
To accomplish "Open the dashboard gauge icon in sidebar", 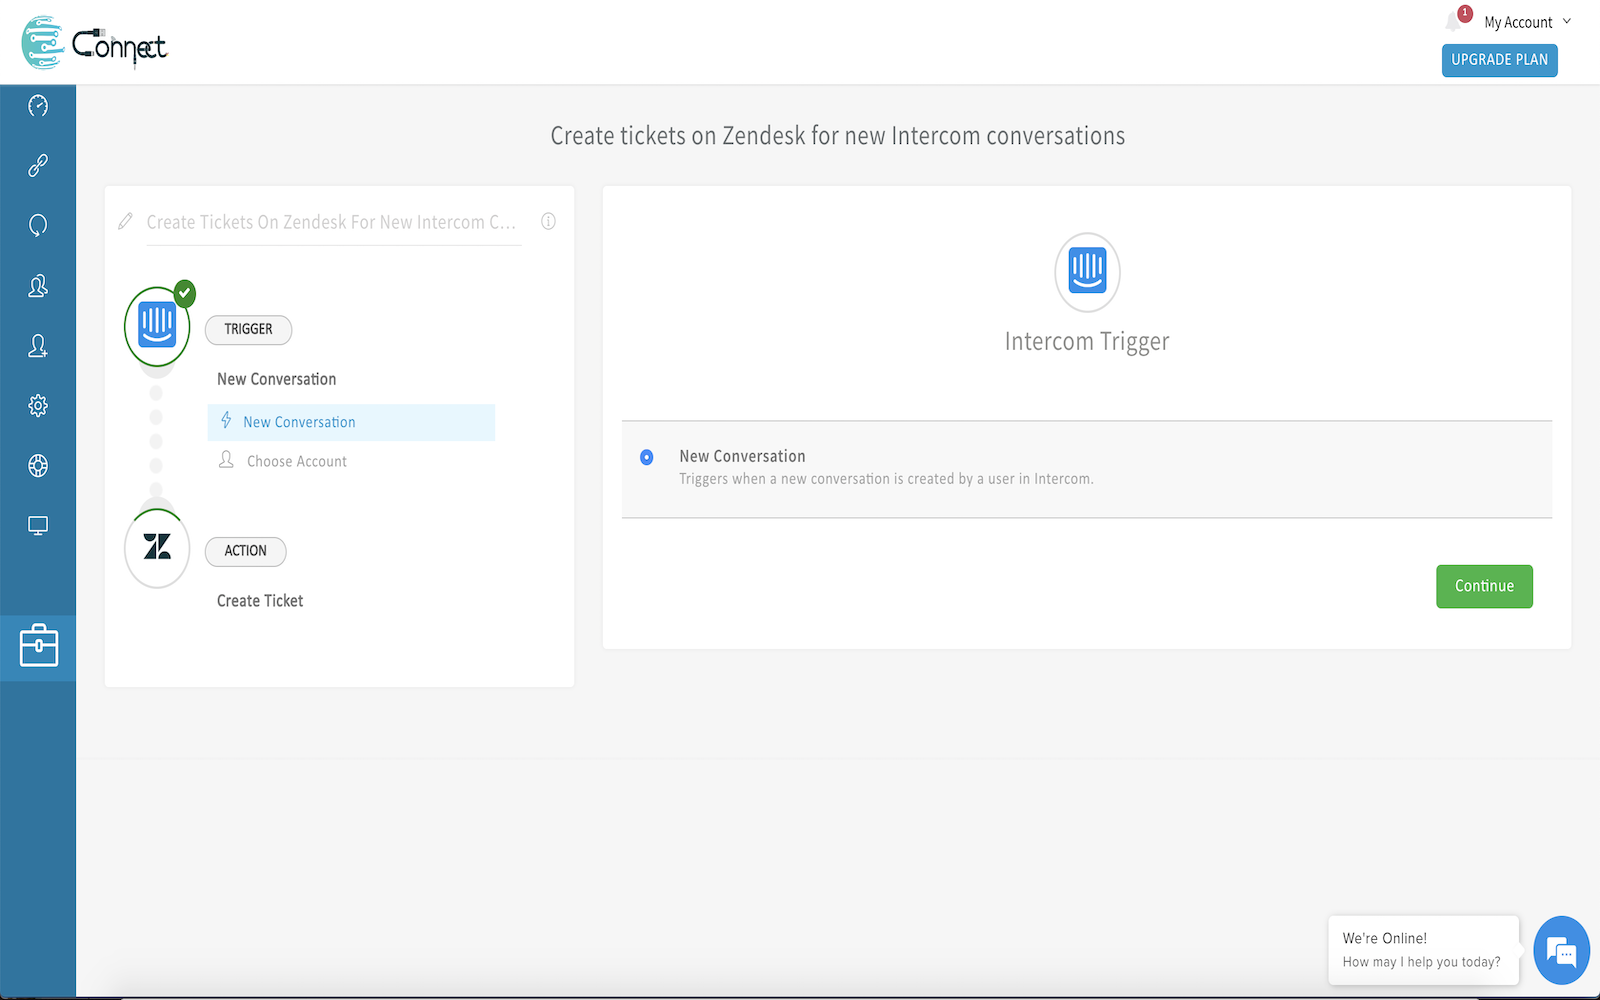I will pyautogui.click(x=38, y=106).
